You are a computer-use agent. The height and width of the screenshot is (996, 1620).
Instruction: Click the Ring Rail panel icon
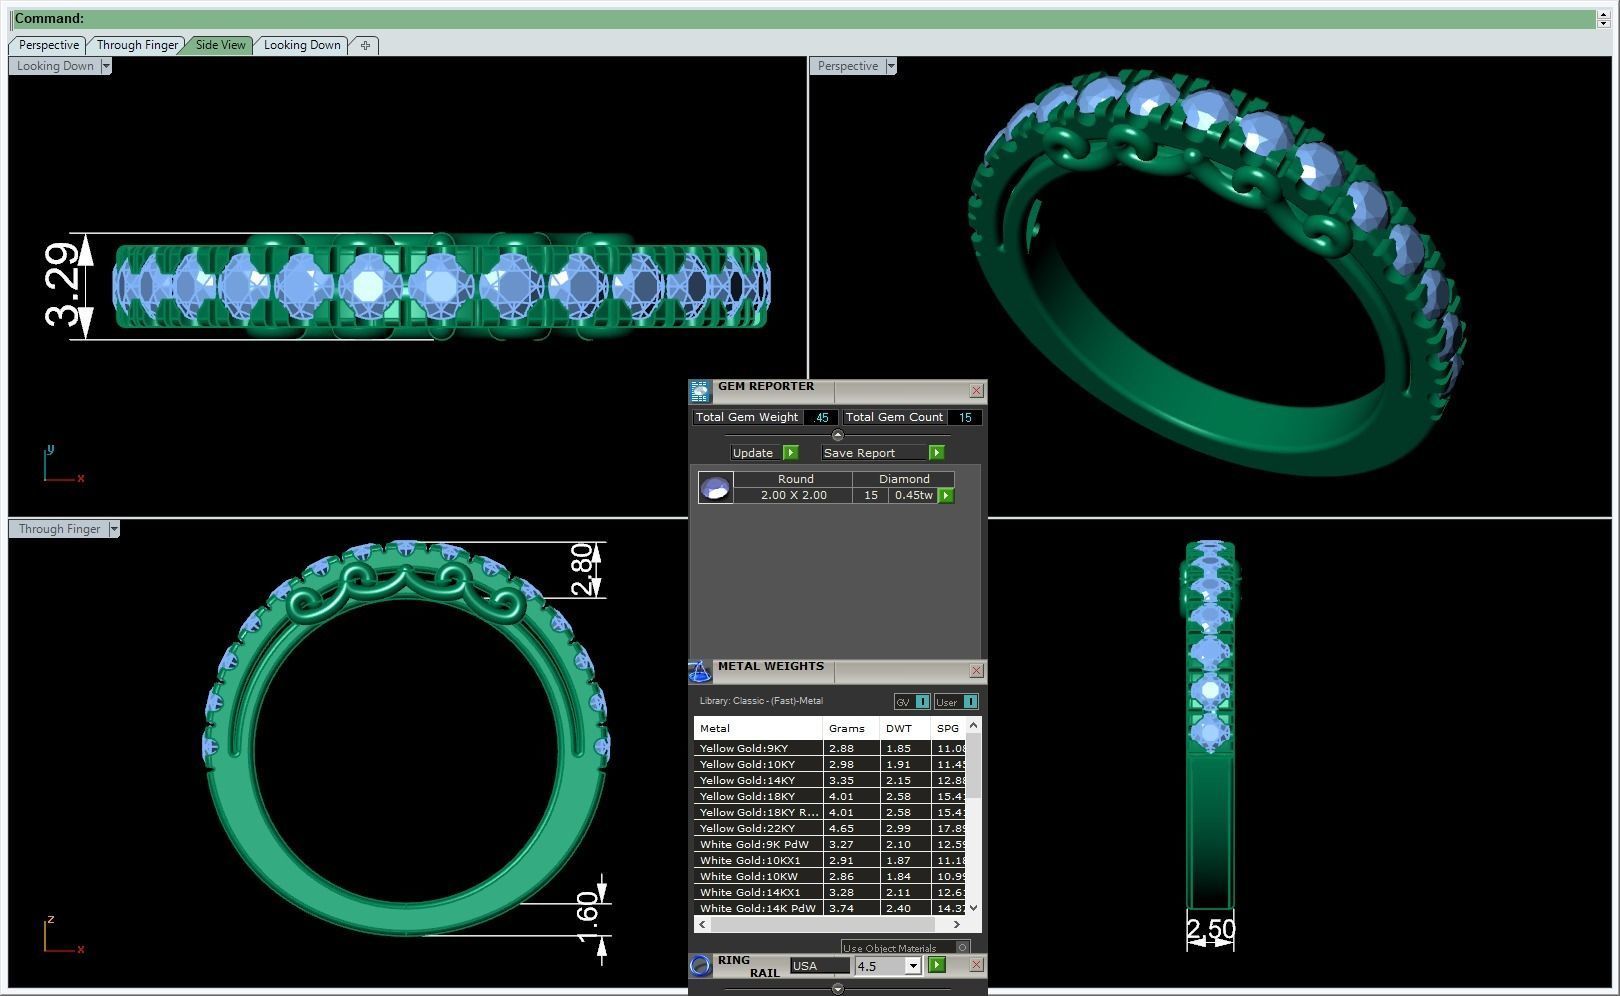click(700, 965)
